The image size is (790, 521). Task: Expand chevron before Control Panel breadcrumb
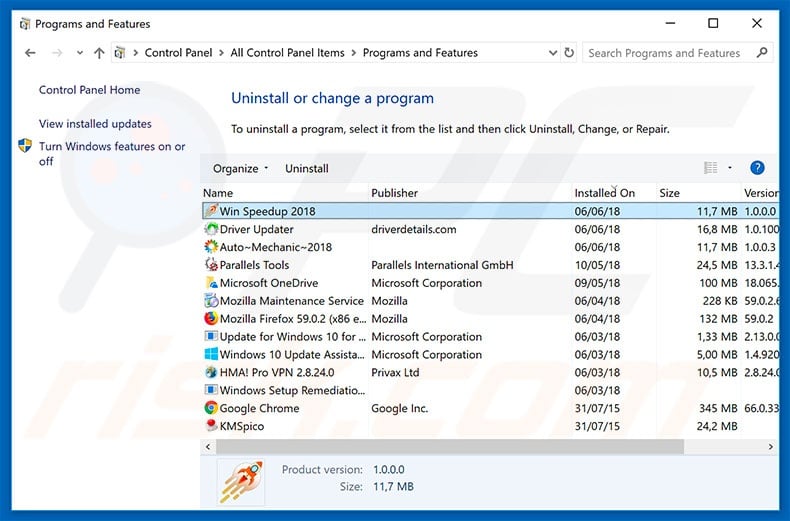135,52
